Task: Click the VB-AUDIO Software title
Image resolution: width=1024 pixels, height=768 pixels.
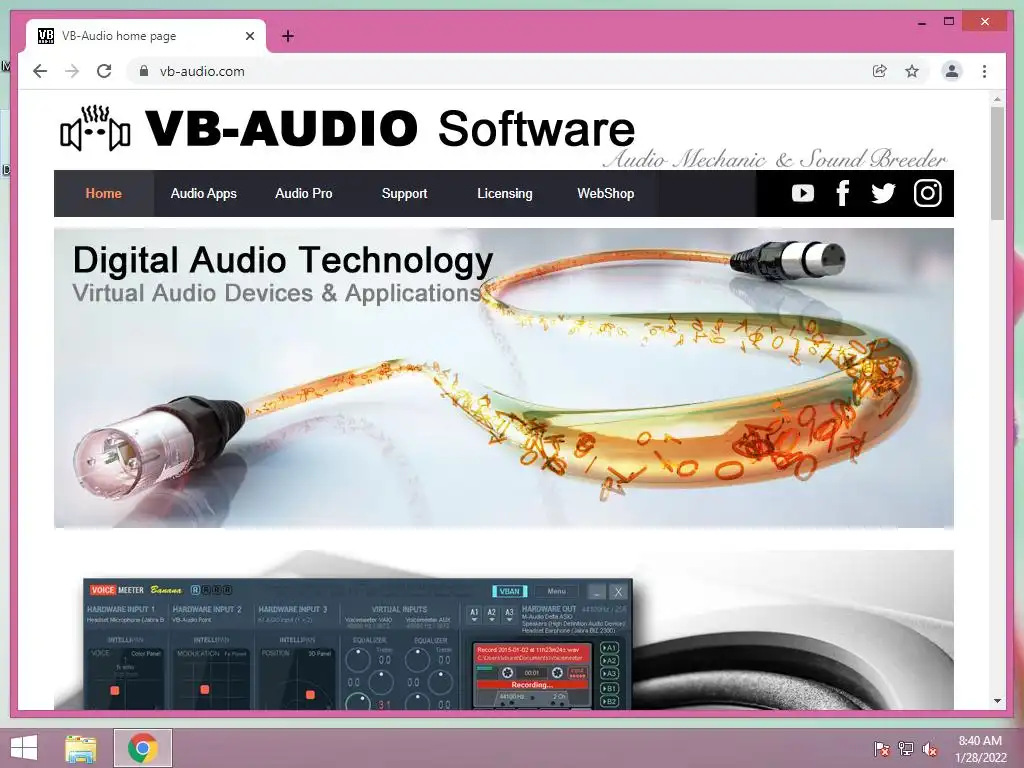Action: [389, 128]
